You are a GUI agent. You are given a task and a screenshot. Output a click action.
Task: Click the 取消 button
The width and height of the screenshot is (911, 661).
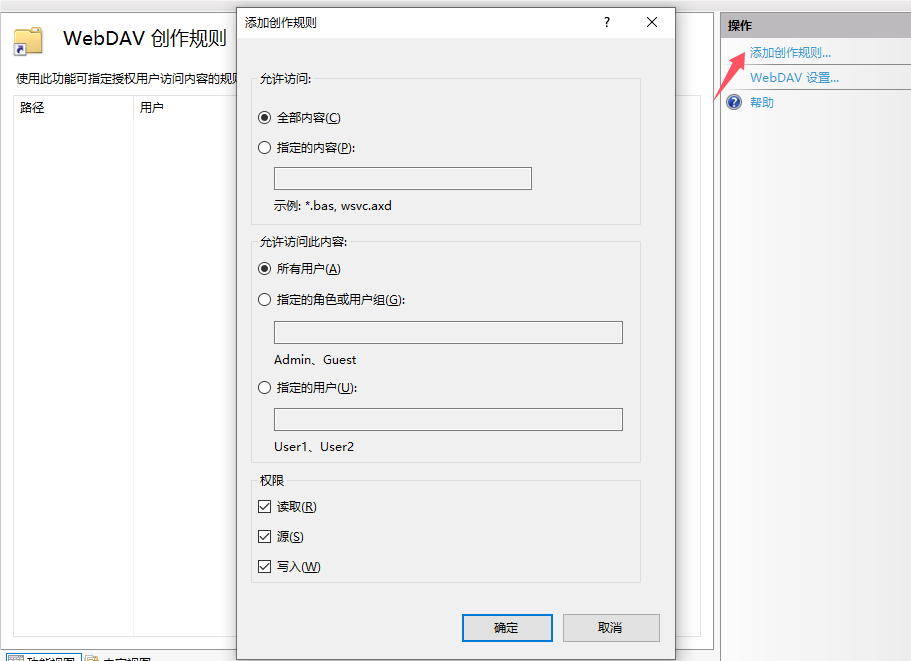611,628
